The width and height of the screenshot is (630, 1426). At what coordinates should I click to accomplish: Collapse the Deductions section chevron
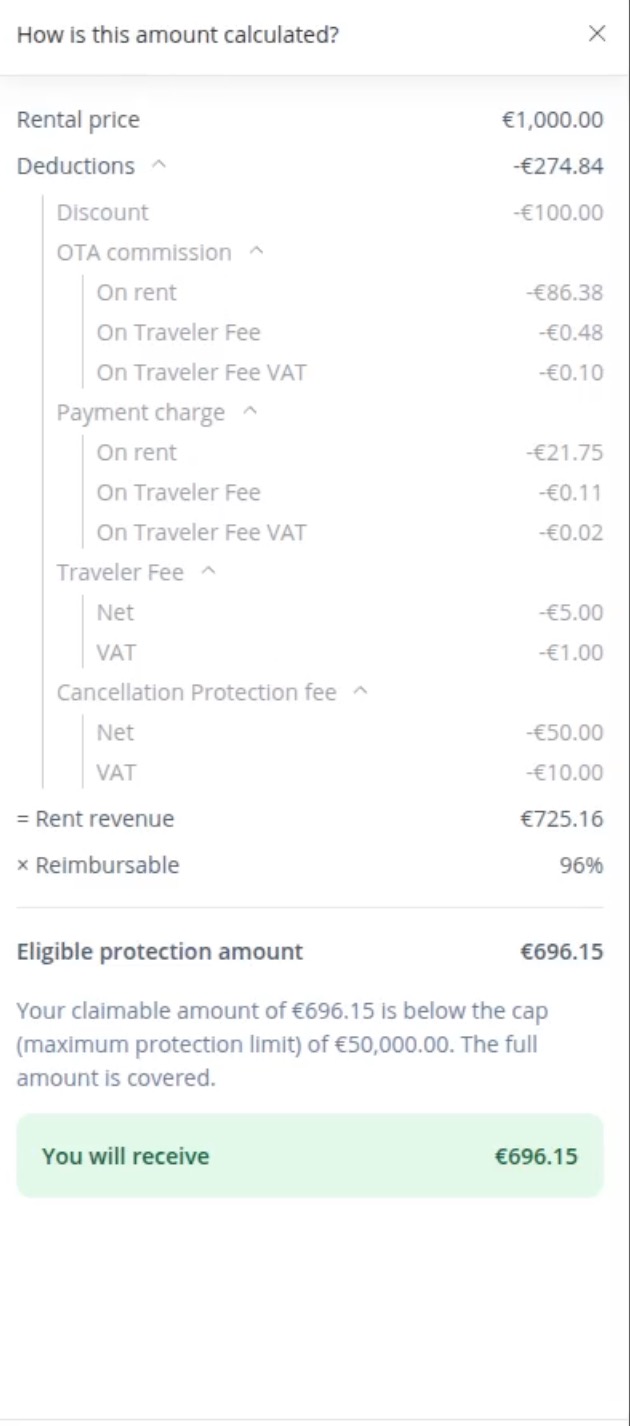coord(158,166)
